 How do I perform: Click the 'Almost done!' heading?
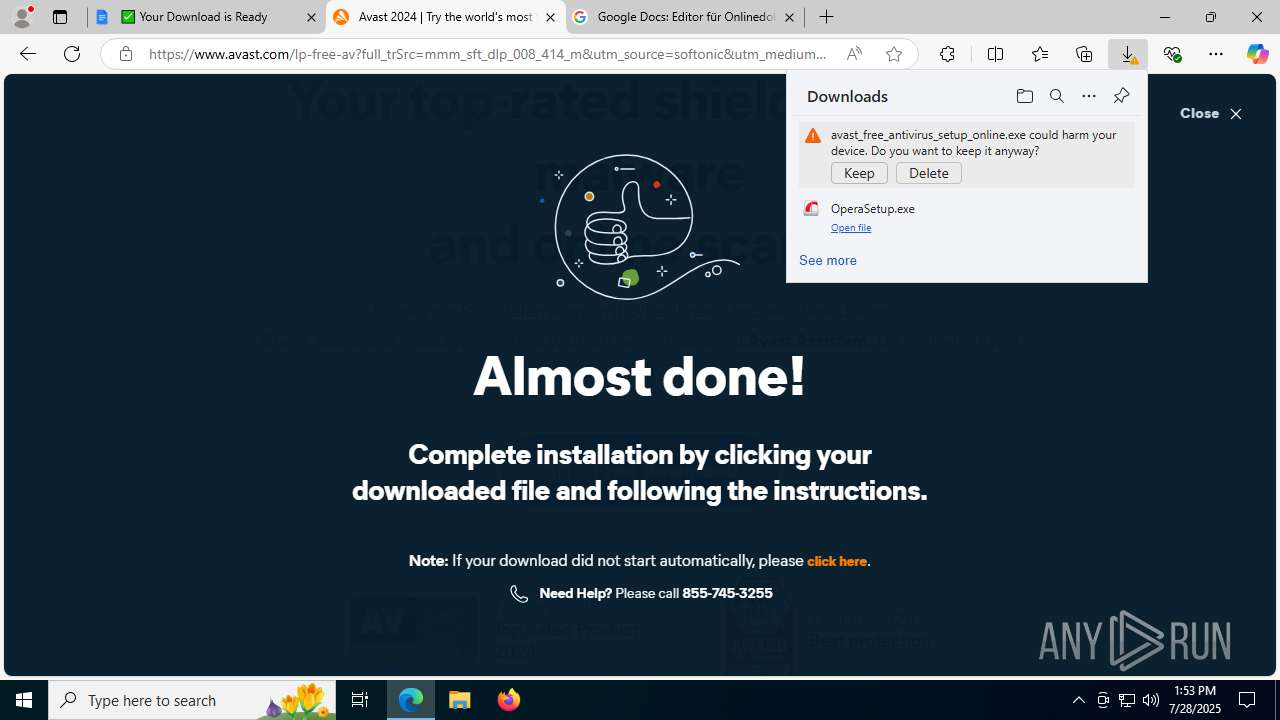coord(639,377)
